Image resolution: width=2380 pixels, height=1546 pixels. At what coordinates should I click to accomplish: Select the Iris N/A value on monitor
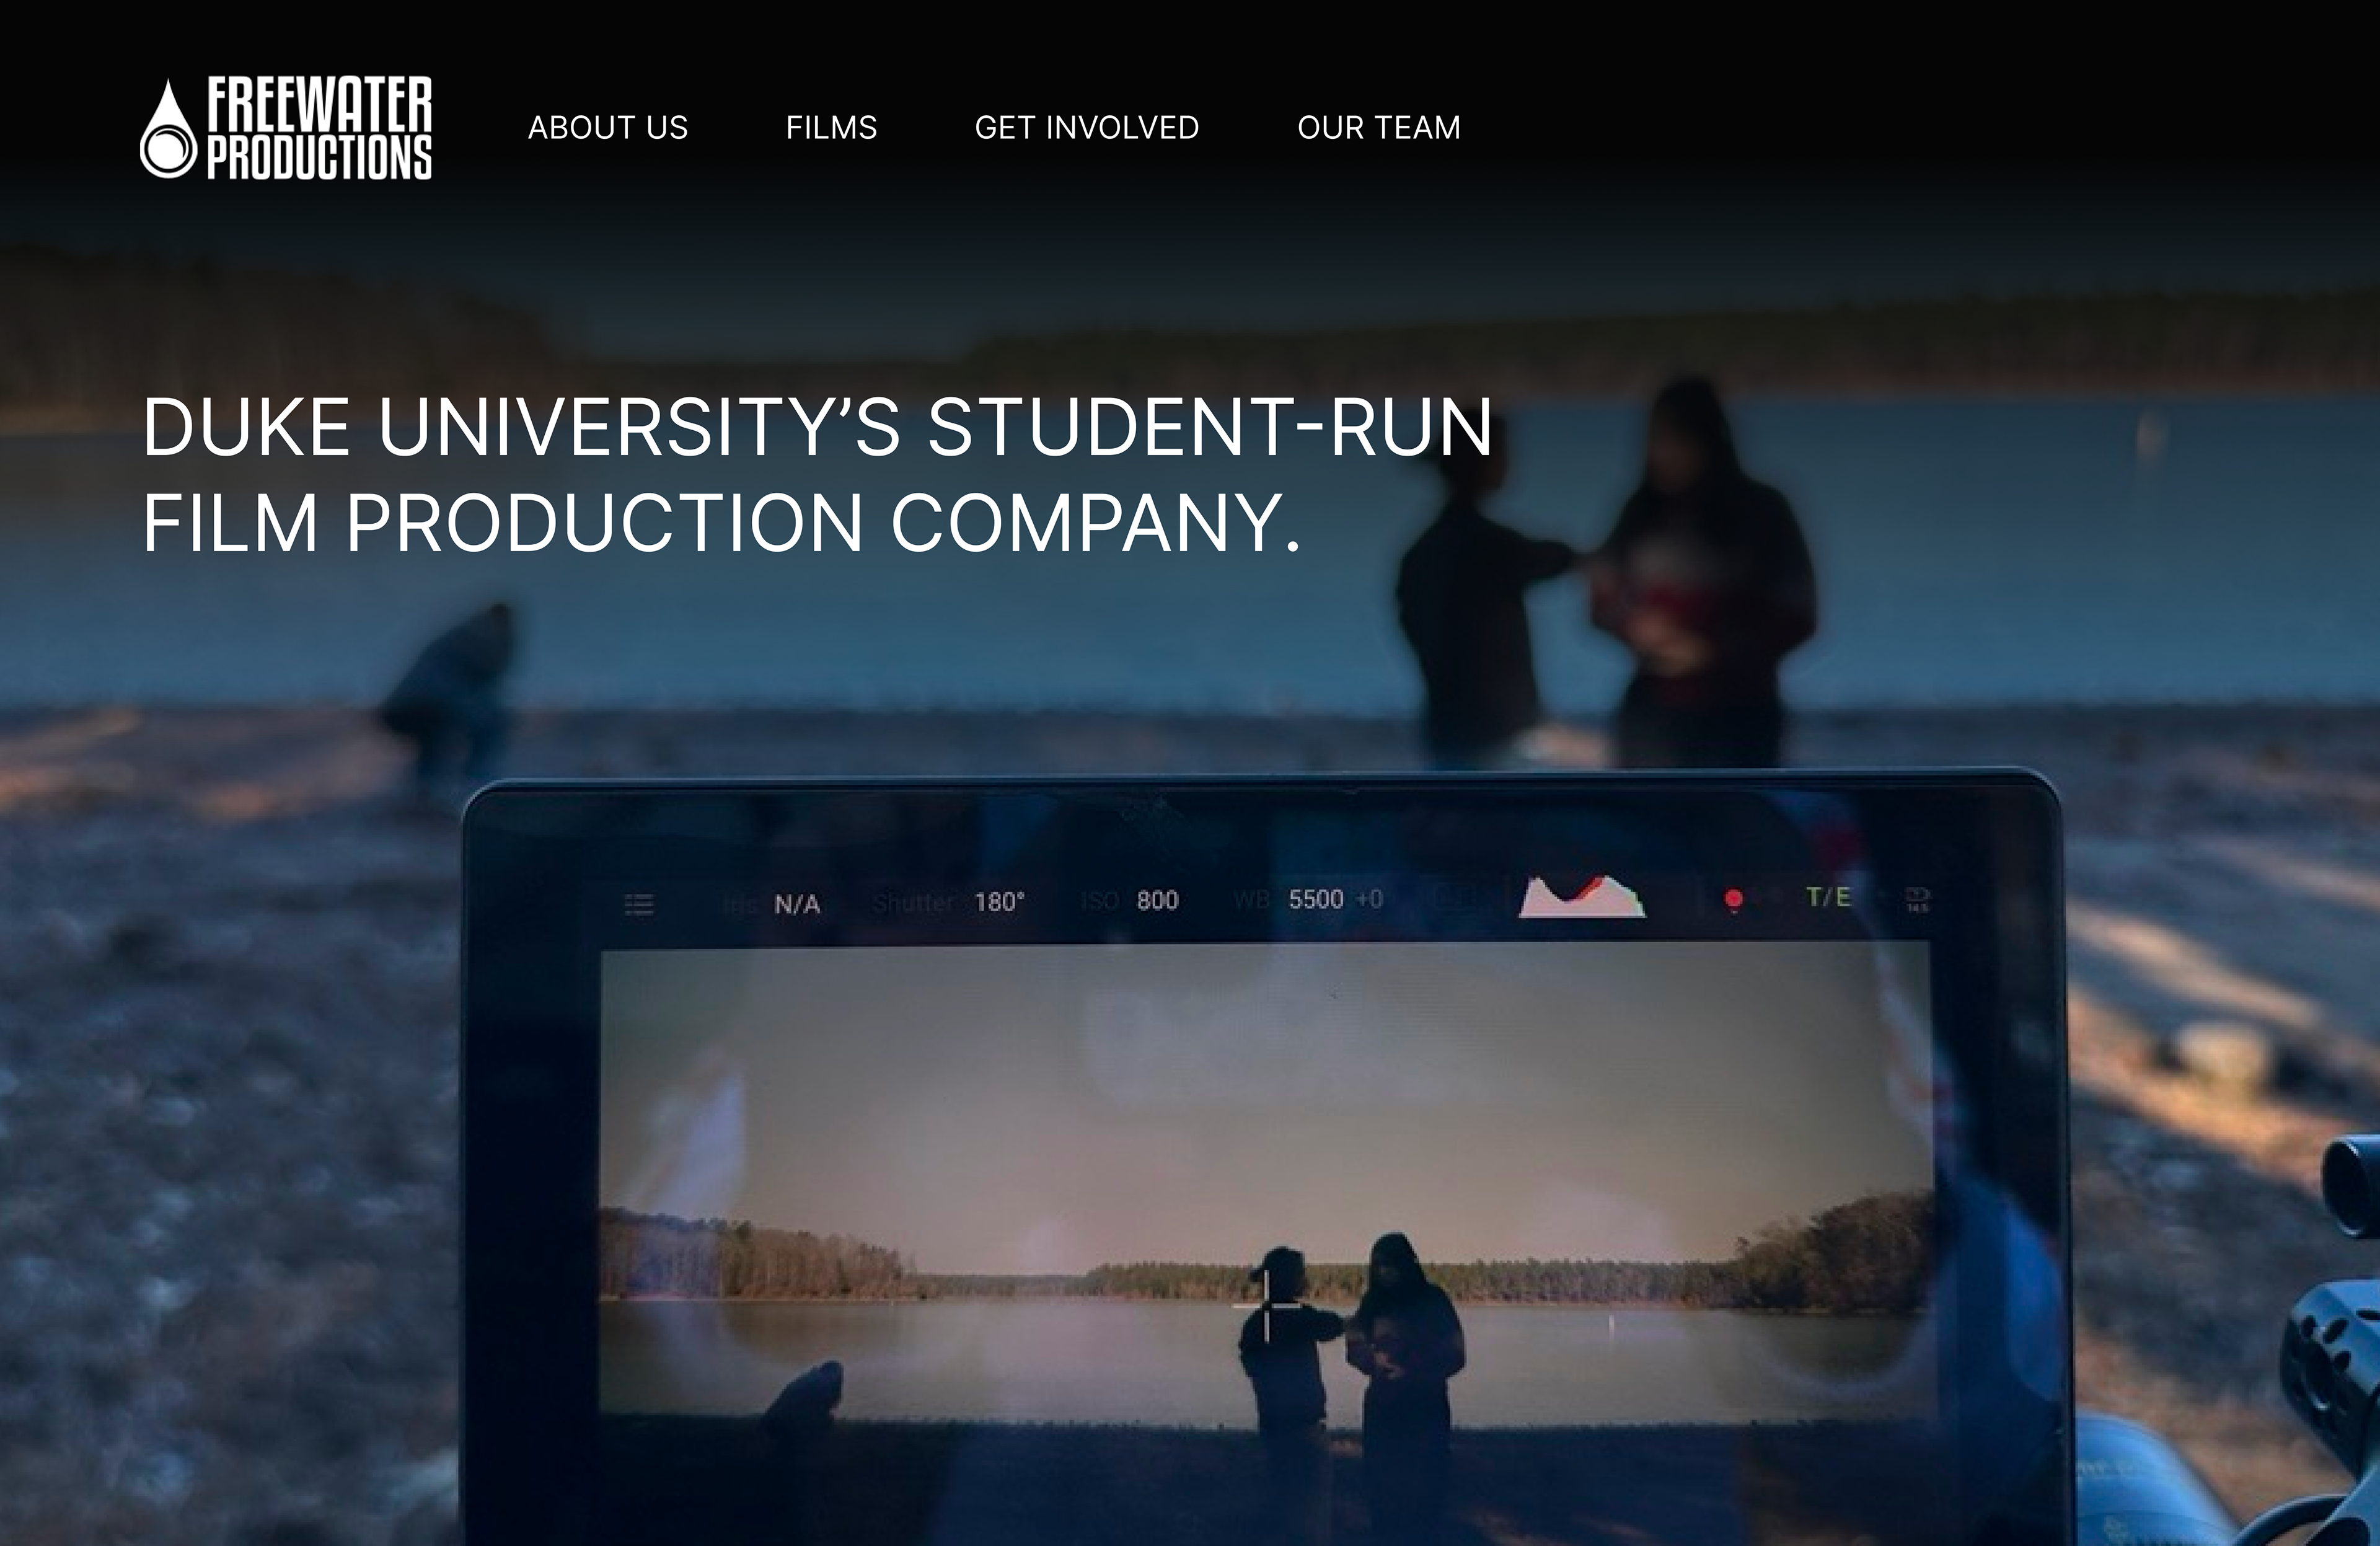(797, 905)
